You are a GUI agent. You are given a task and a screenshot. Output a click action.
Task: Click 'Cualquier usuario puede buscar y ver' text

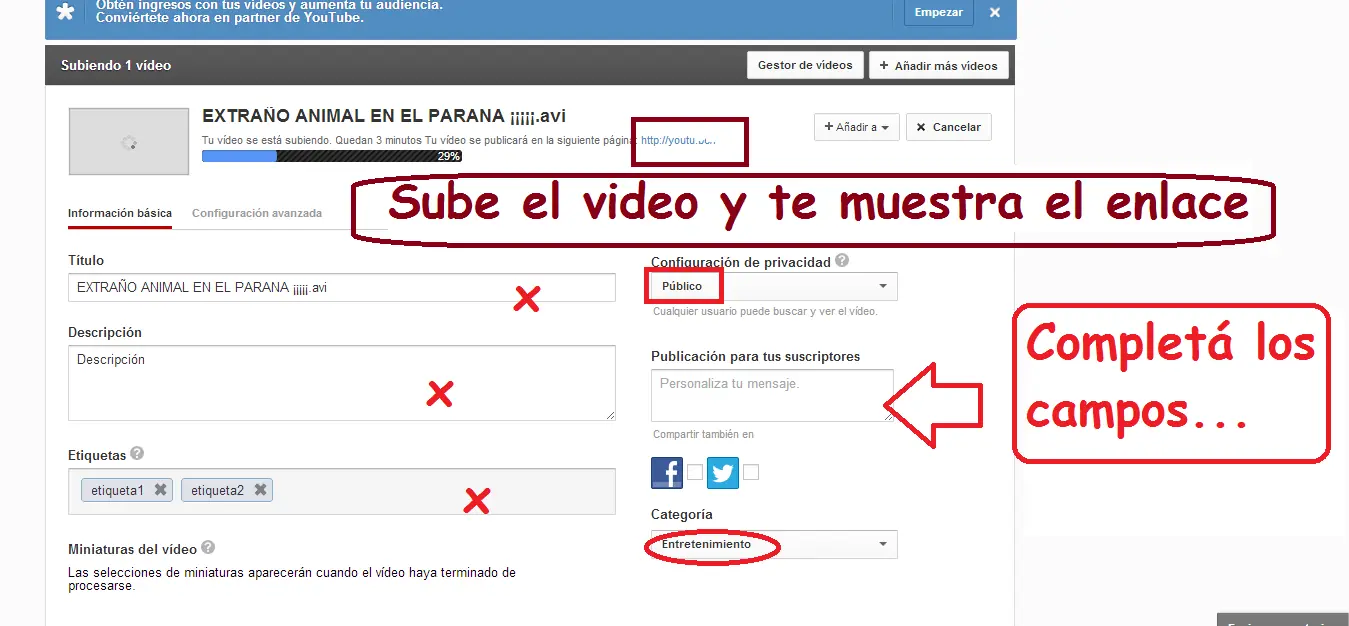(765, 311)
